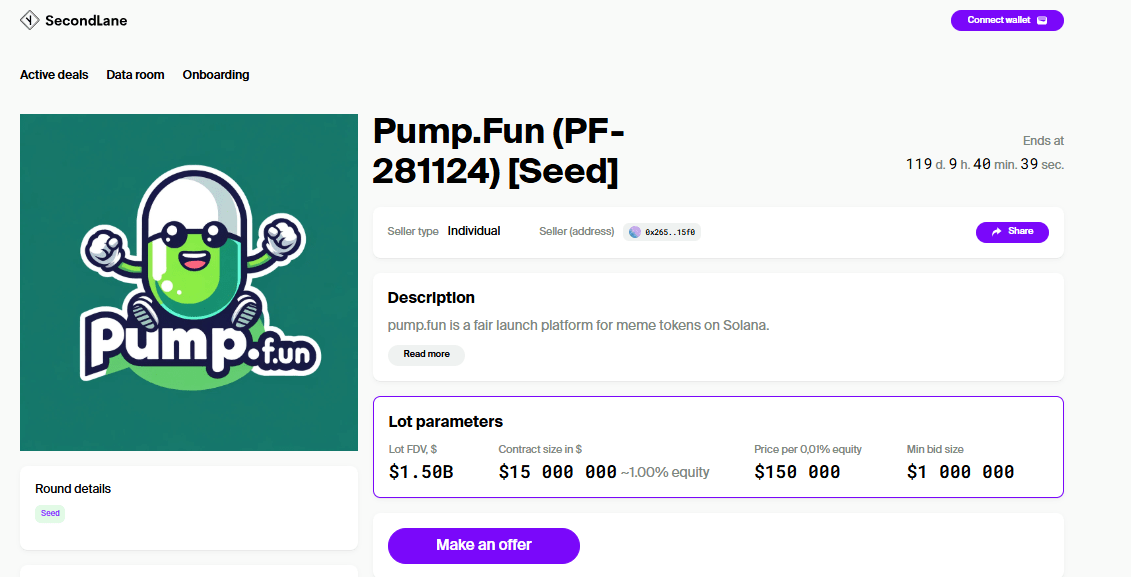
Task: Click the SecondLane diamond logo icon
Action: [30, 20]
